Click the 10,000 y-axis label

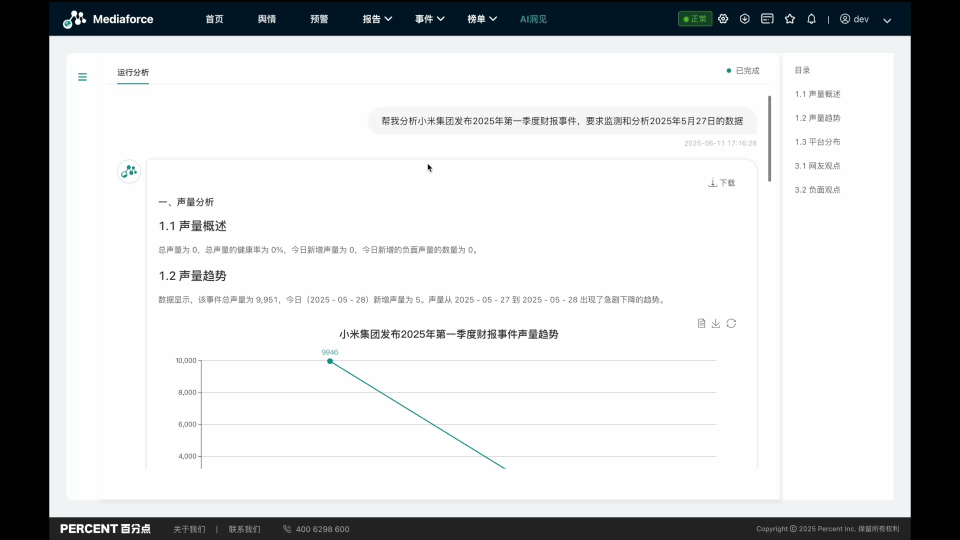(186, 361)
